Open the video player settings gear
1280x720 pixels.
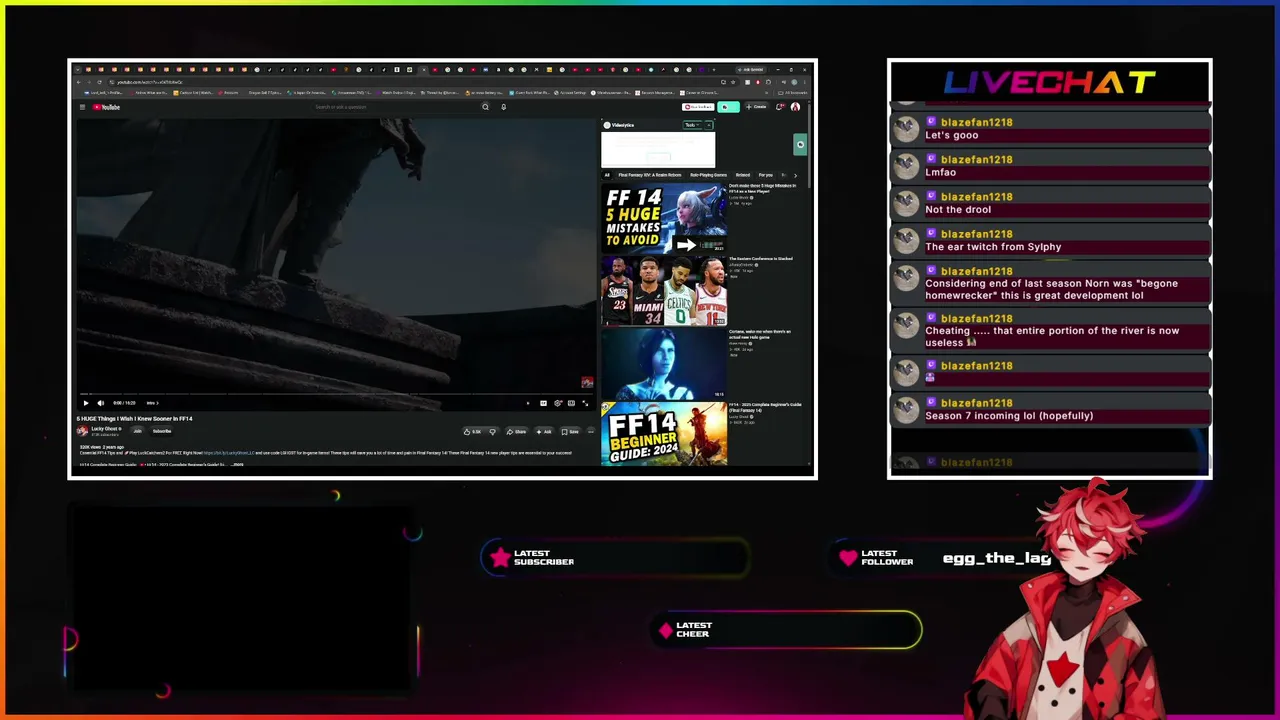[557, 403]
